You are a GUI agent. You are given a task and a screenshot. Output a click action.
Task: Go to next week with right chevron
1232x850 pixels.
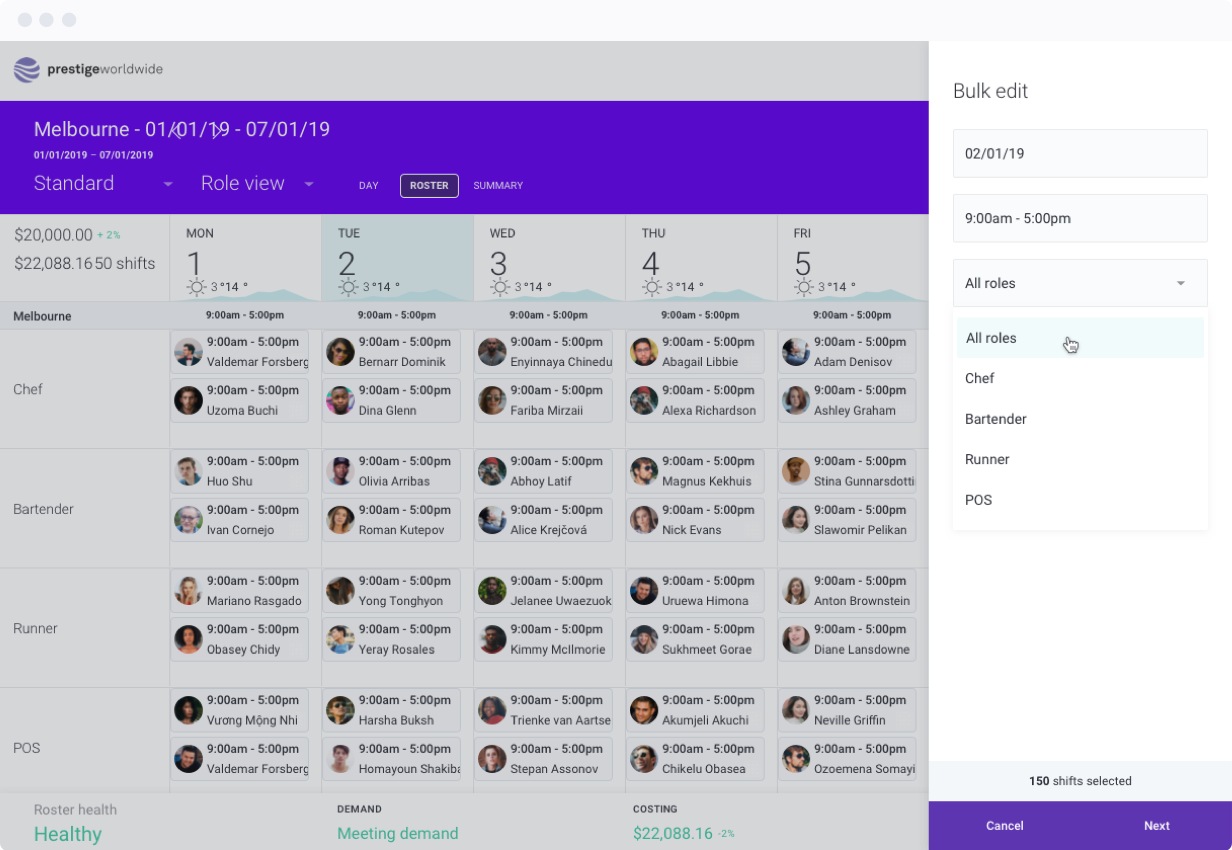click(x=217, y=130)
